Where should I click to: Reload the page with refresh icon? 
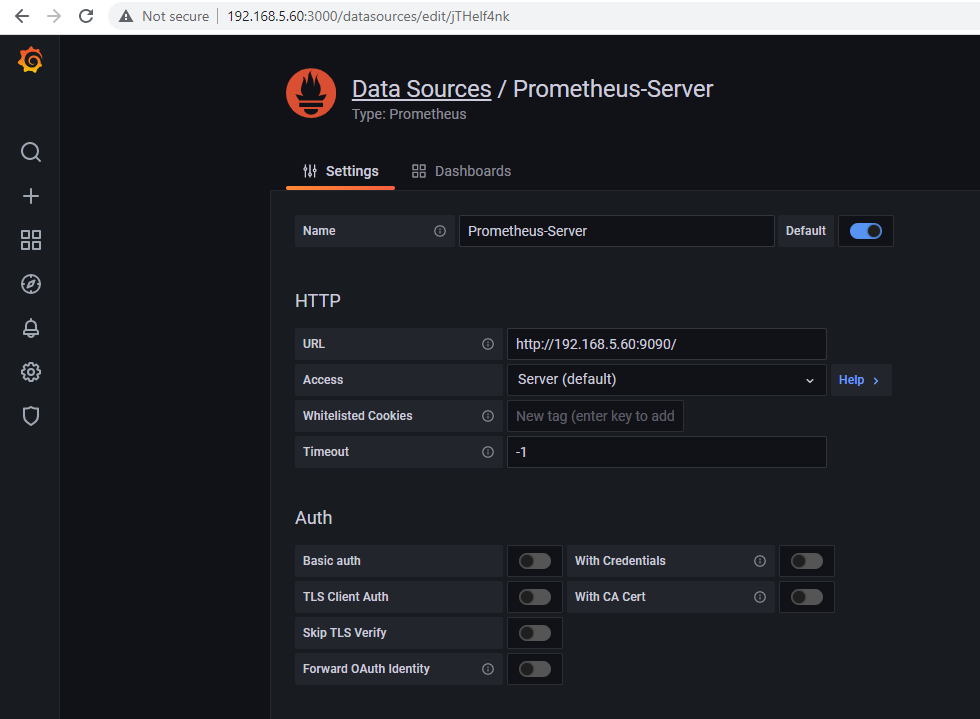(86, 16)
